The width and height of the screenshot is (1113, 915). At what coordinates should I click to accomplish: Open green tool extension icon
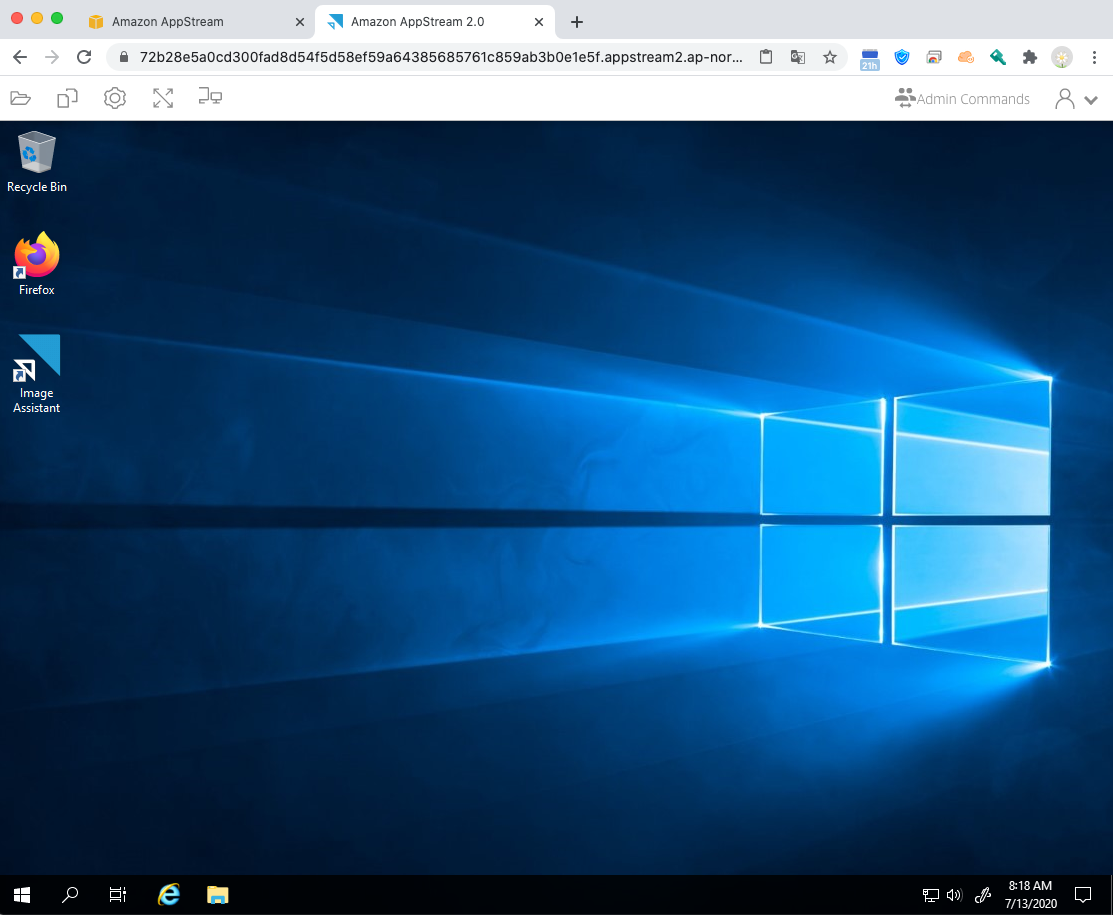(x=997, y=57)
